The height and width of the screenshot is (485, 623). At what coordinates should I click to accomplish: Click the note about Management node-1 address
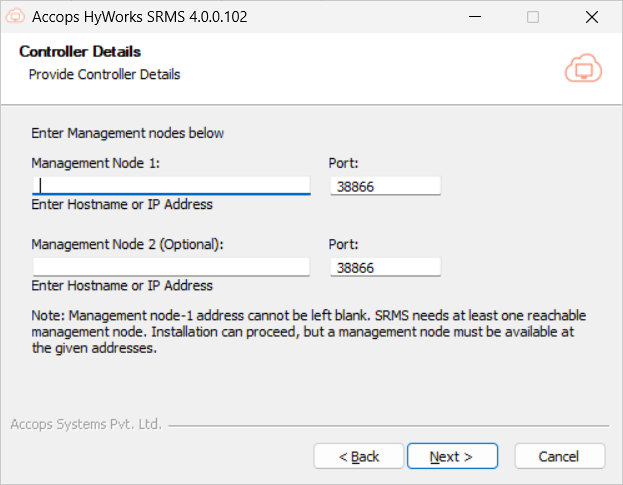coord(308,332)
